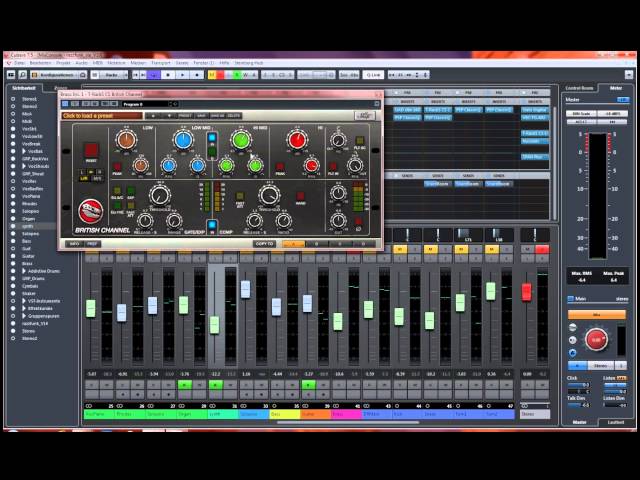The width and height of the screenshot is (640, 480).
Task: Open the Transport menu
Action: pos(161,63)
